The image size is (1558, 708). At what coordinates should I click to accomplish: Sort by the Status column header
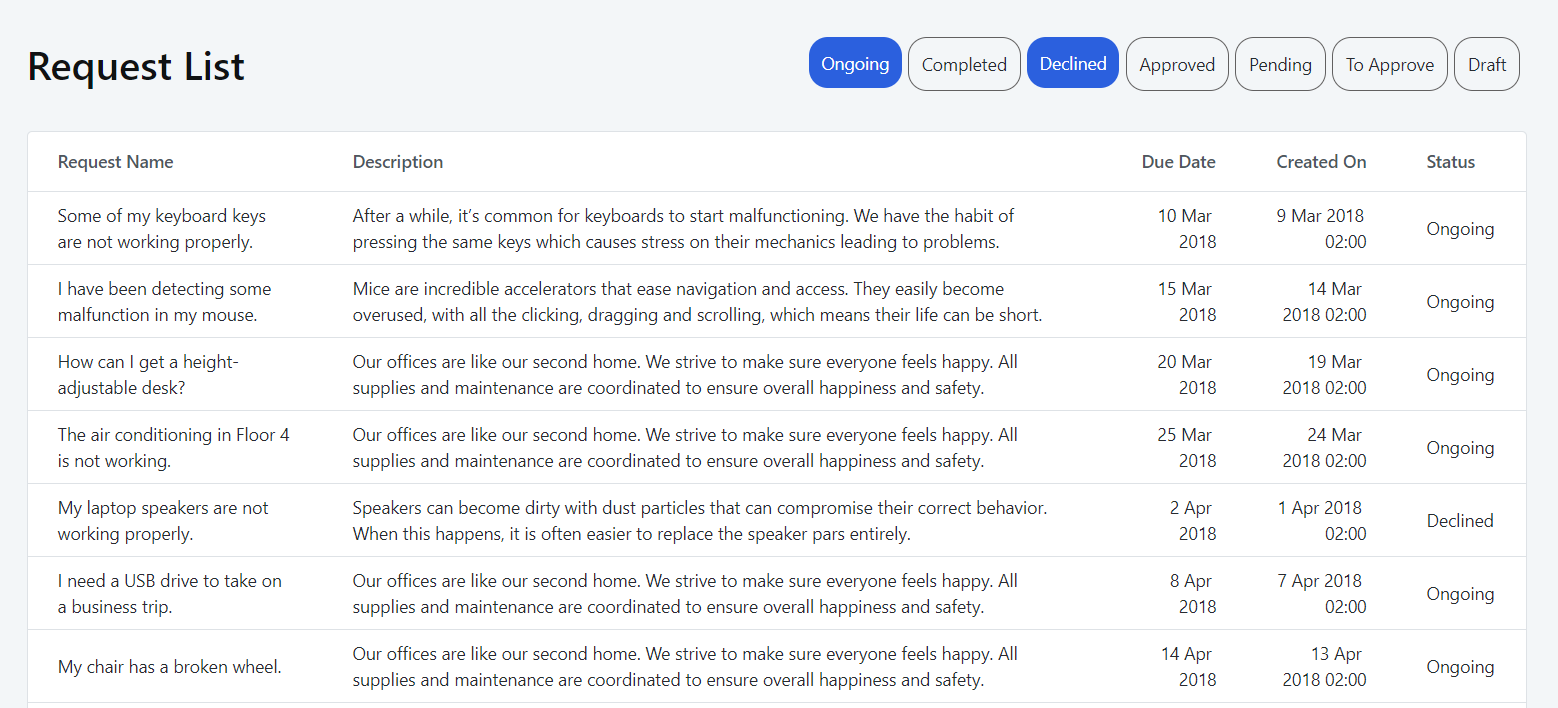coord(1450,162)
